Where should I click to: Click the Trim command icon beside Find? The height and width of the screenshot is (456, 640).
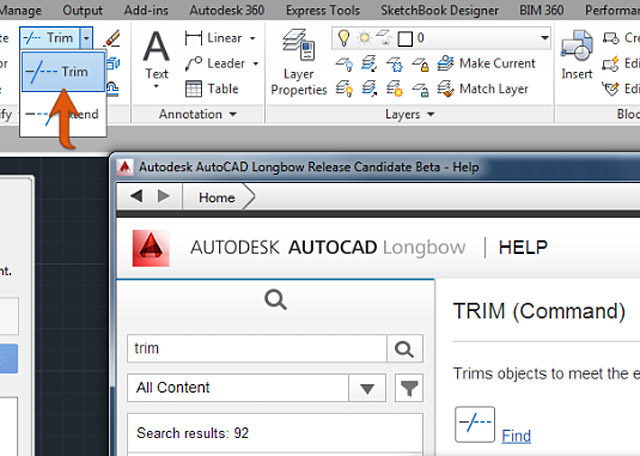475,425
